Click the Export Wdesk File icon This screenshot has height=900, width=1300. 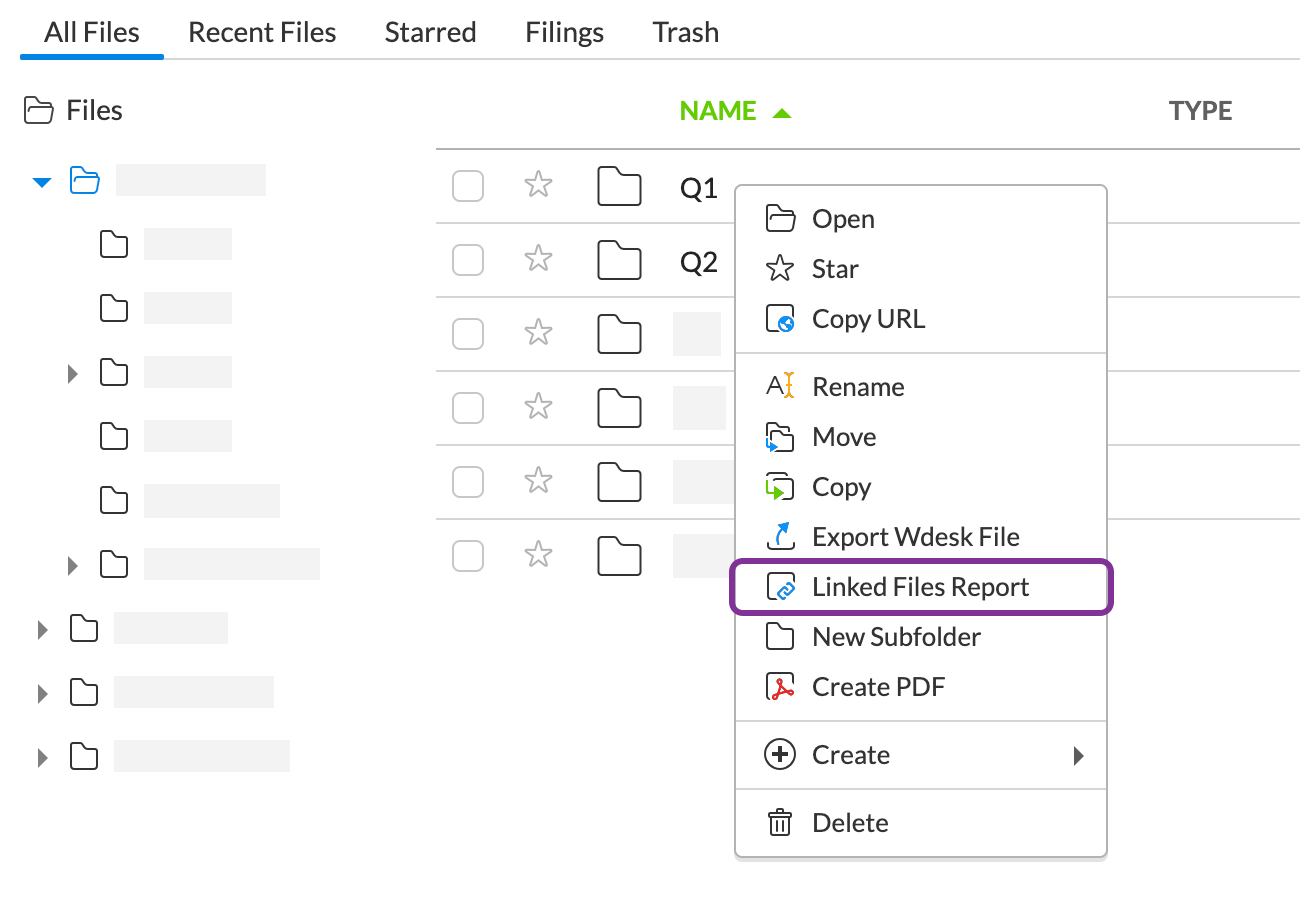pos(780,536)
